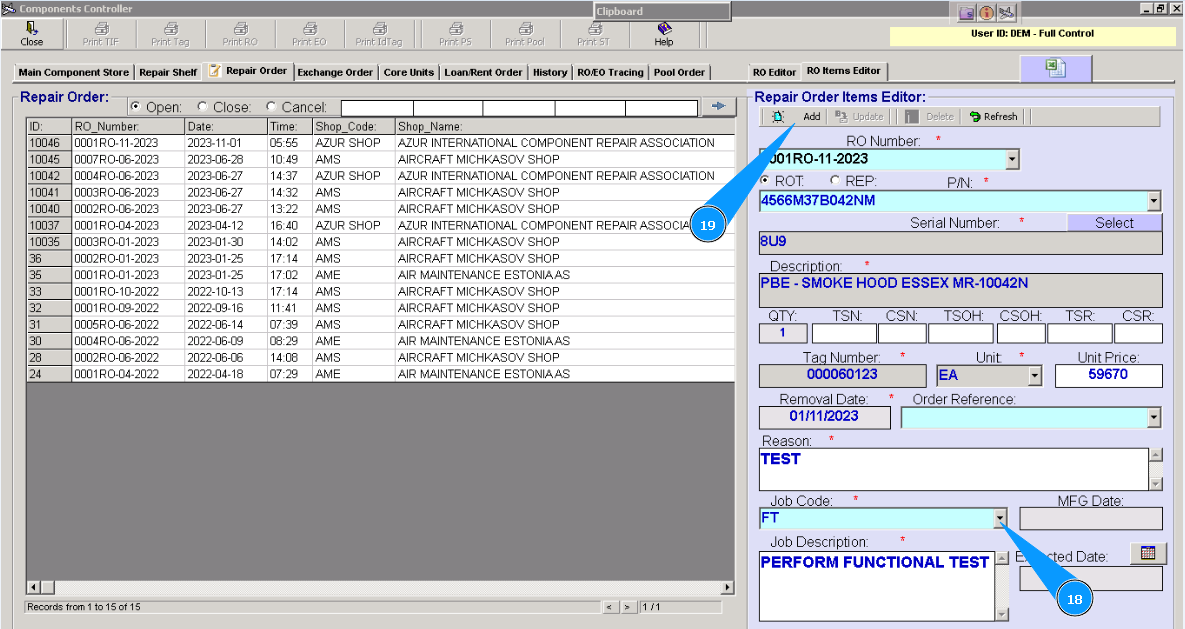Switch to Core Units tab
The height and width of the screenshot is (629, 1185).
click(x=409, y=73)
